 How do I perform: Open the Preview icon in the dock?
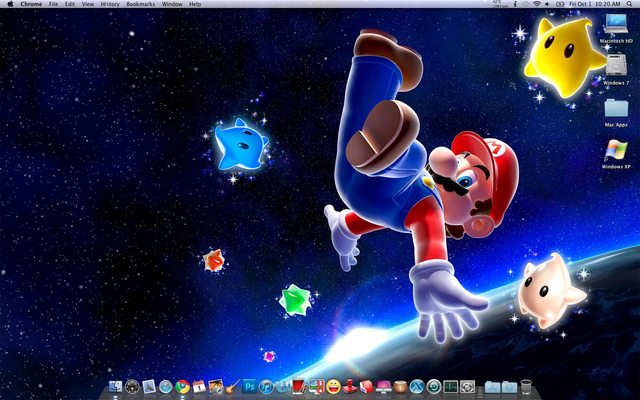point(149,386)
